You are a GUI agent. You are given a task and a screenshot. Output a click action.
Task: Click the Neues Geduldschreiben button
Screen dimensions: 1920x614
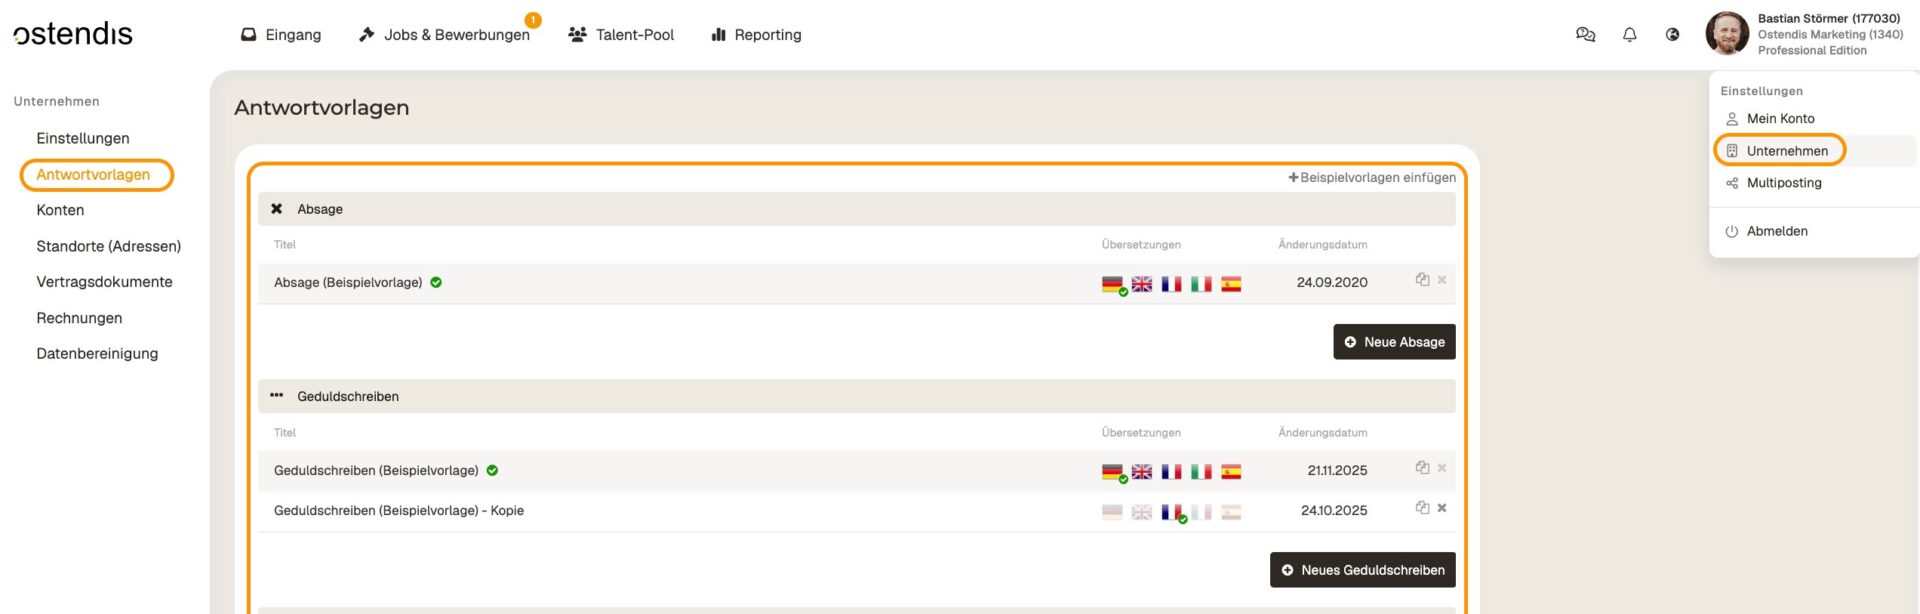coord(1362,570)
